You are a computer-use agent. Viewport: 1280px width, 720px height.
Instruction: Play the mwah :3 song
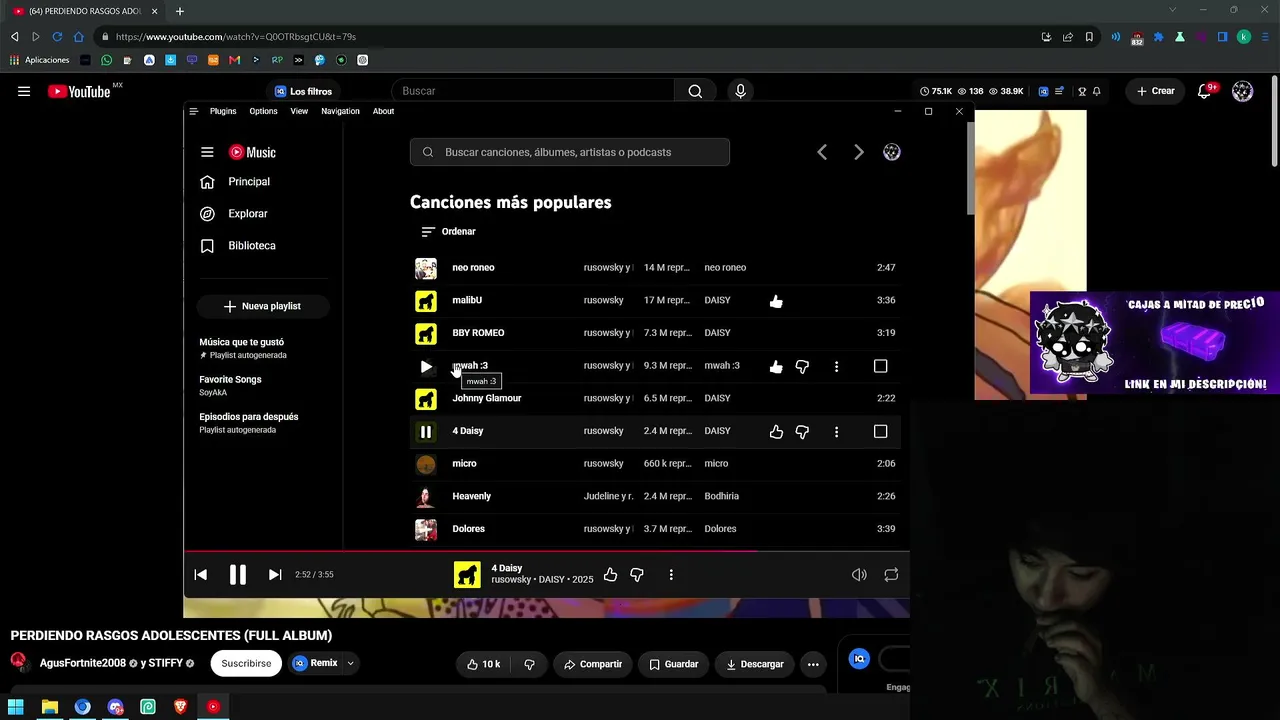[x=426, y=366]
